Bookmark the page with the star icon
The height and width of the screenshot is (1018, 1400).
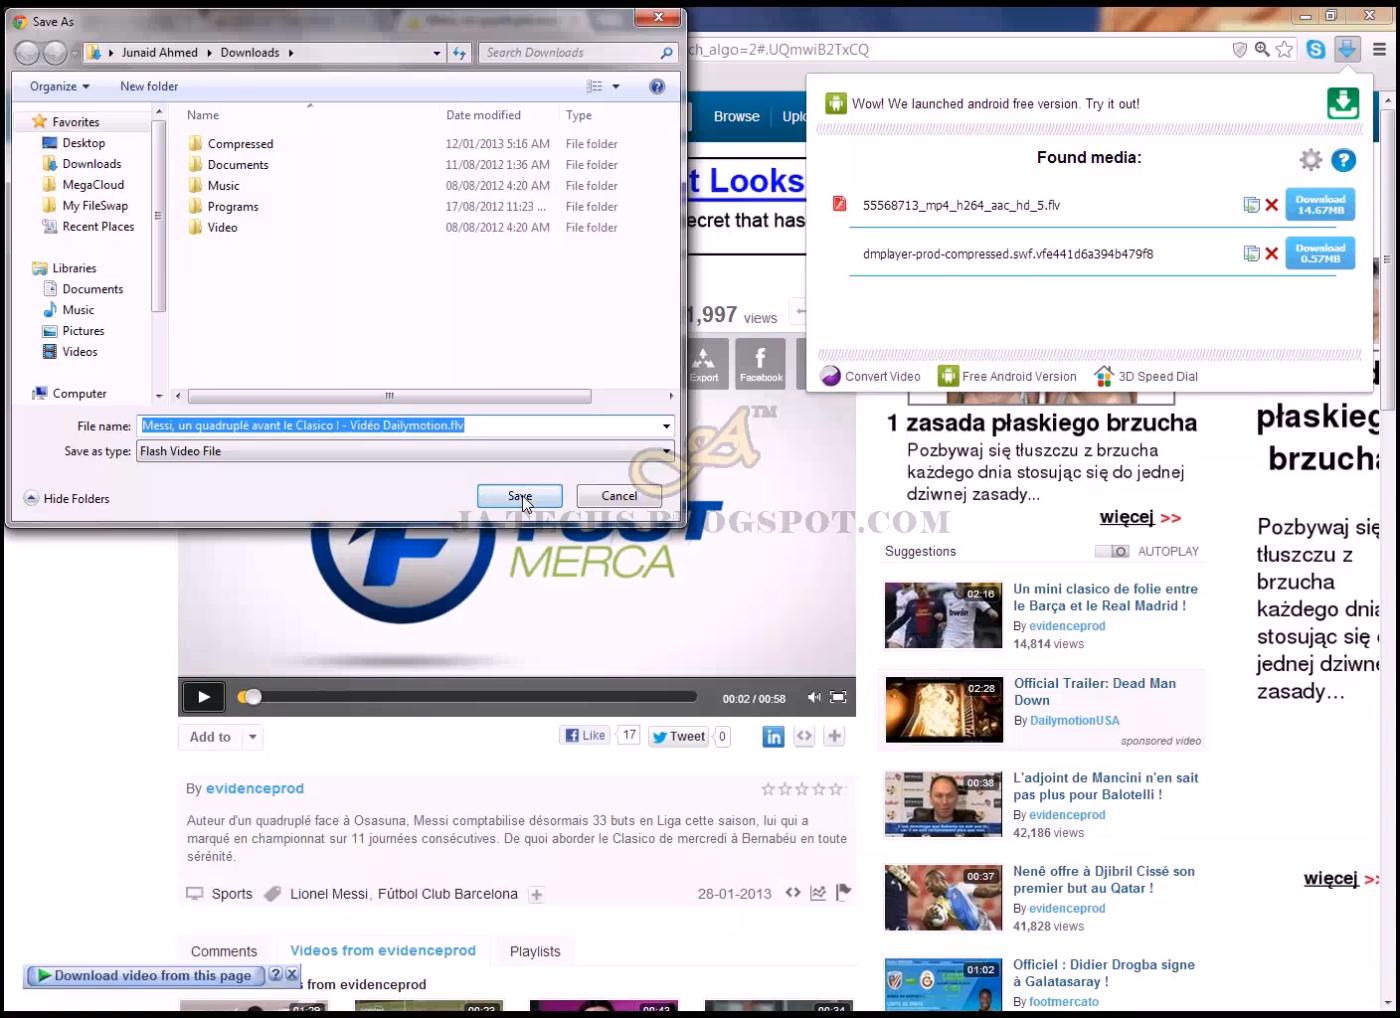1283,48
